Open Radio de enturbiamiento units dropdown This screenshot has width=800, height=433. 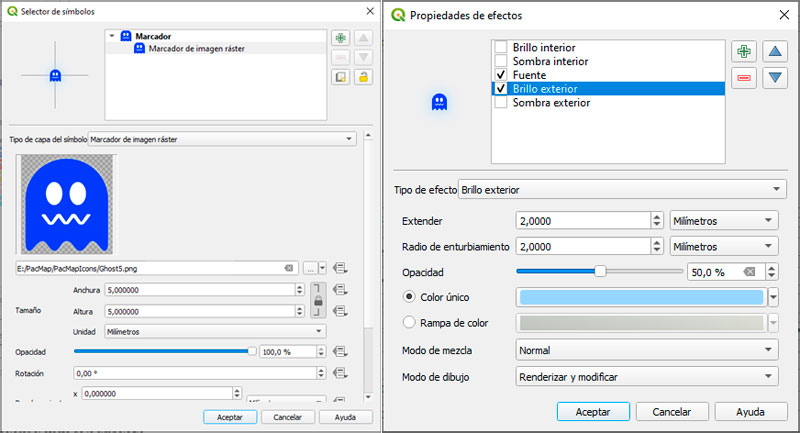(x=723, y=246)
